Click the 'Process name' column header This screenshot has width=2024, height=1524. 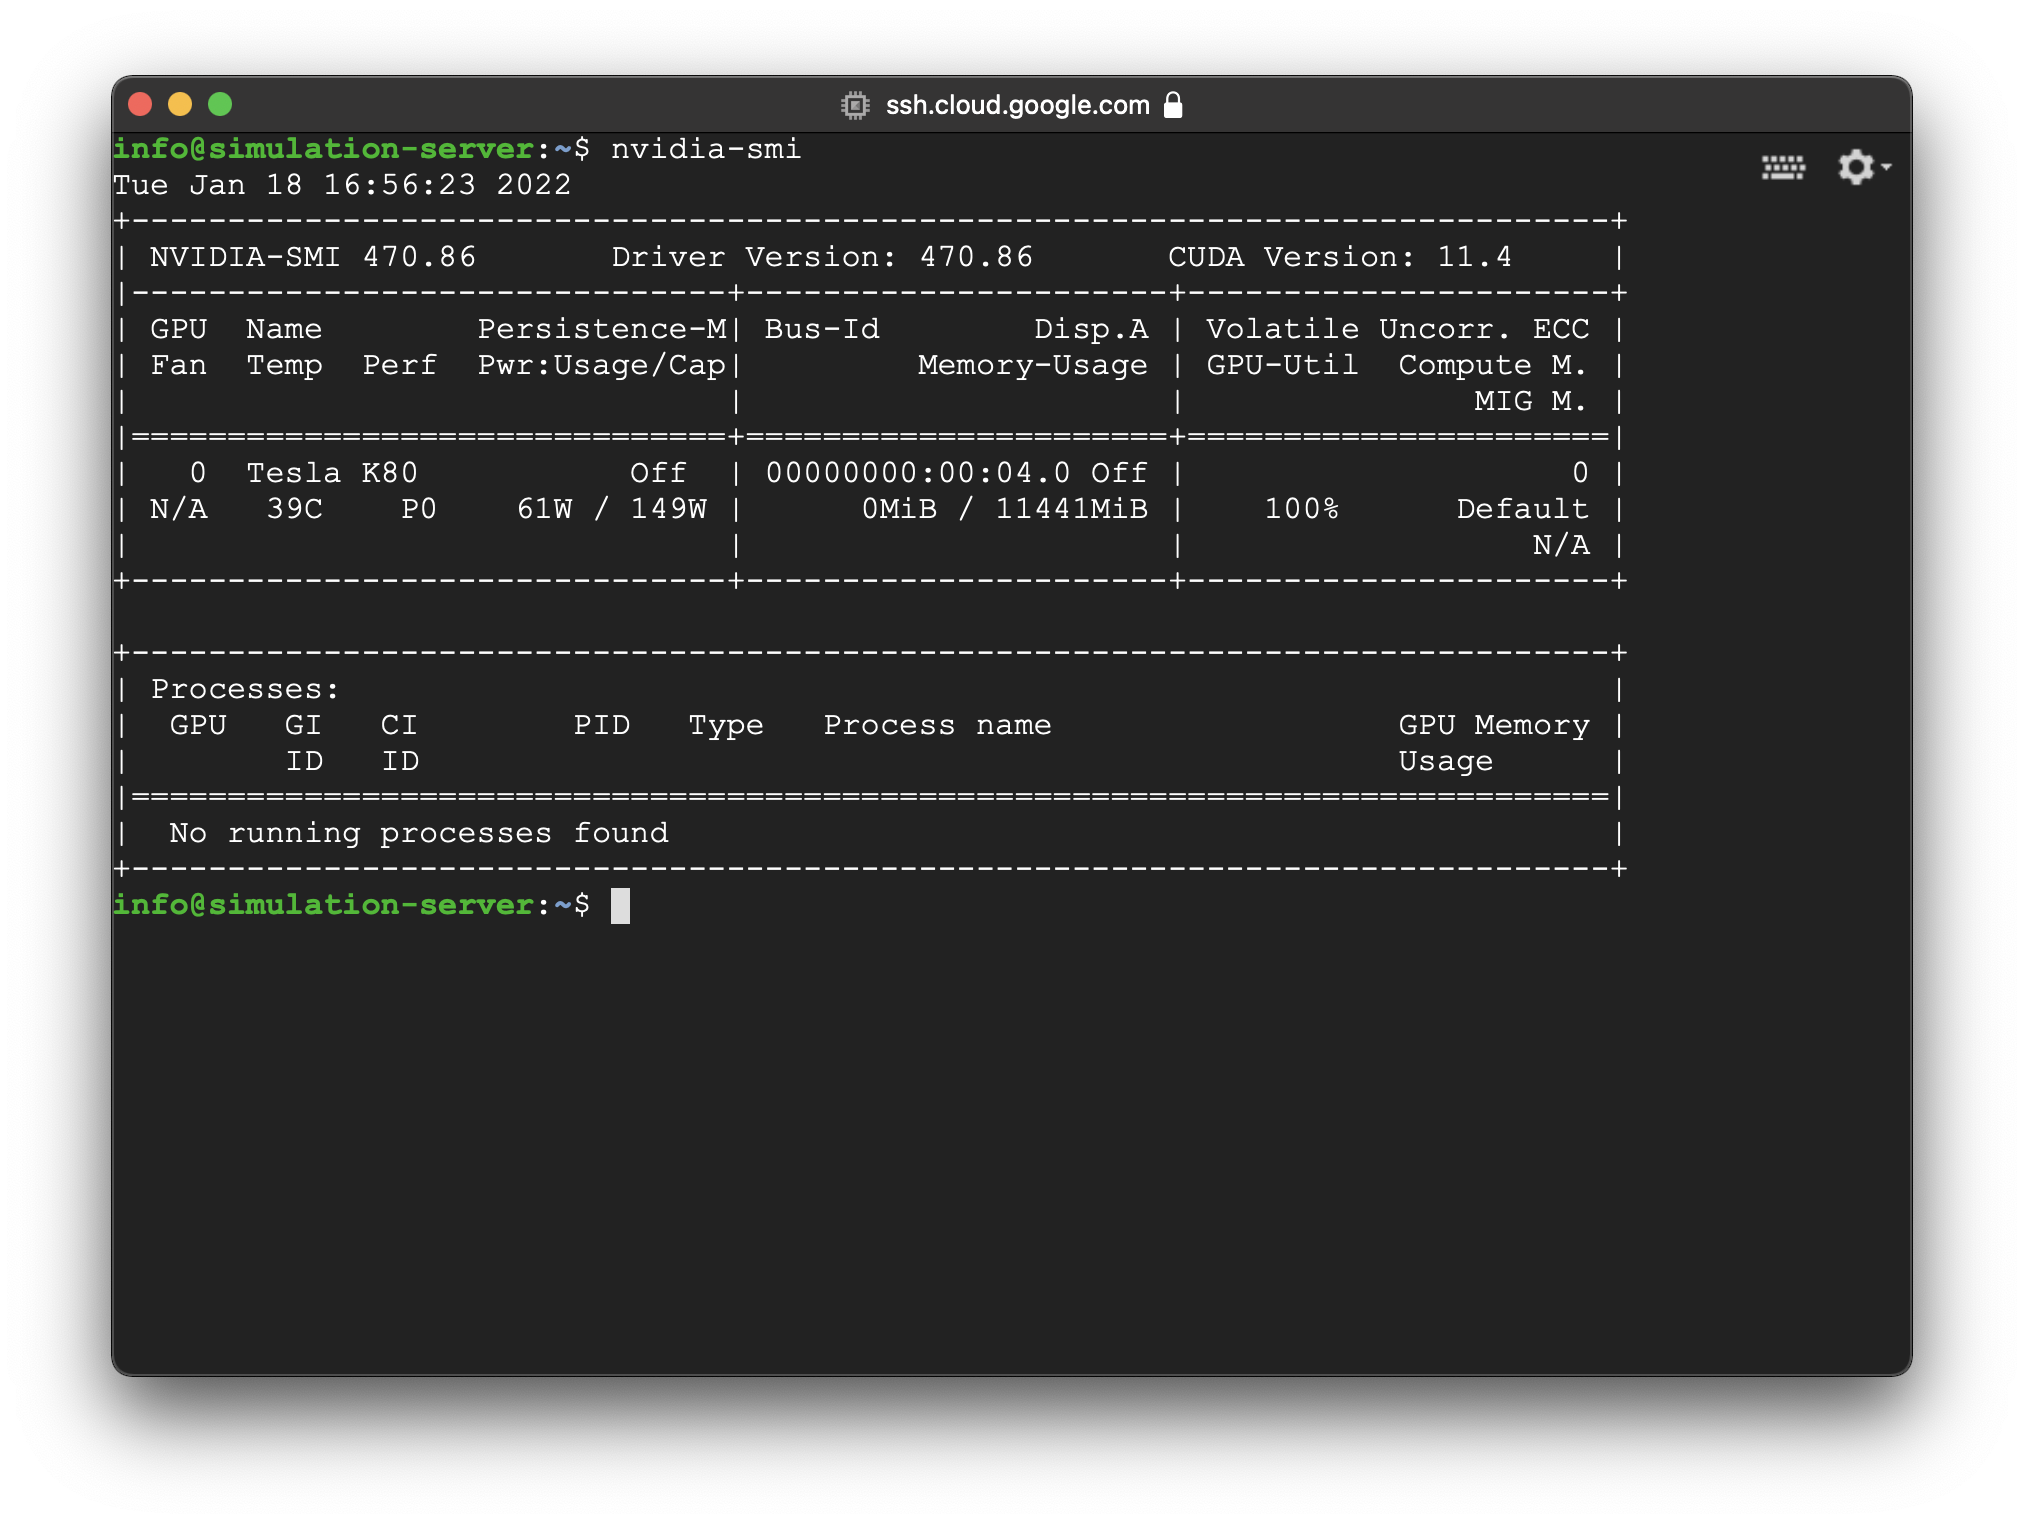(938, 725)
